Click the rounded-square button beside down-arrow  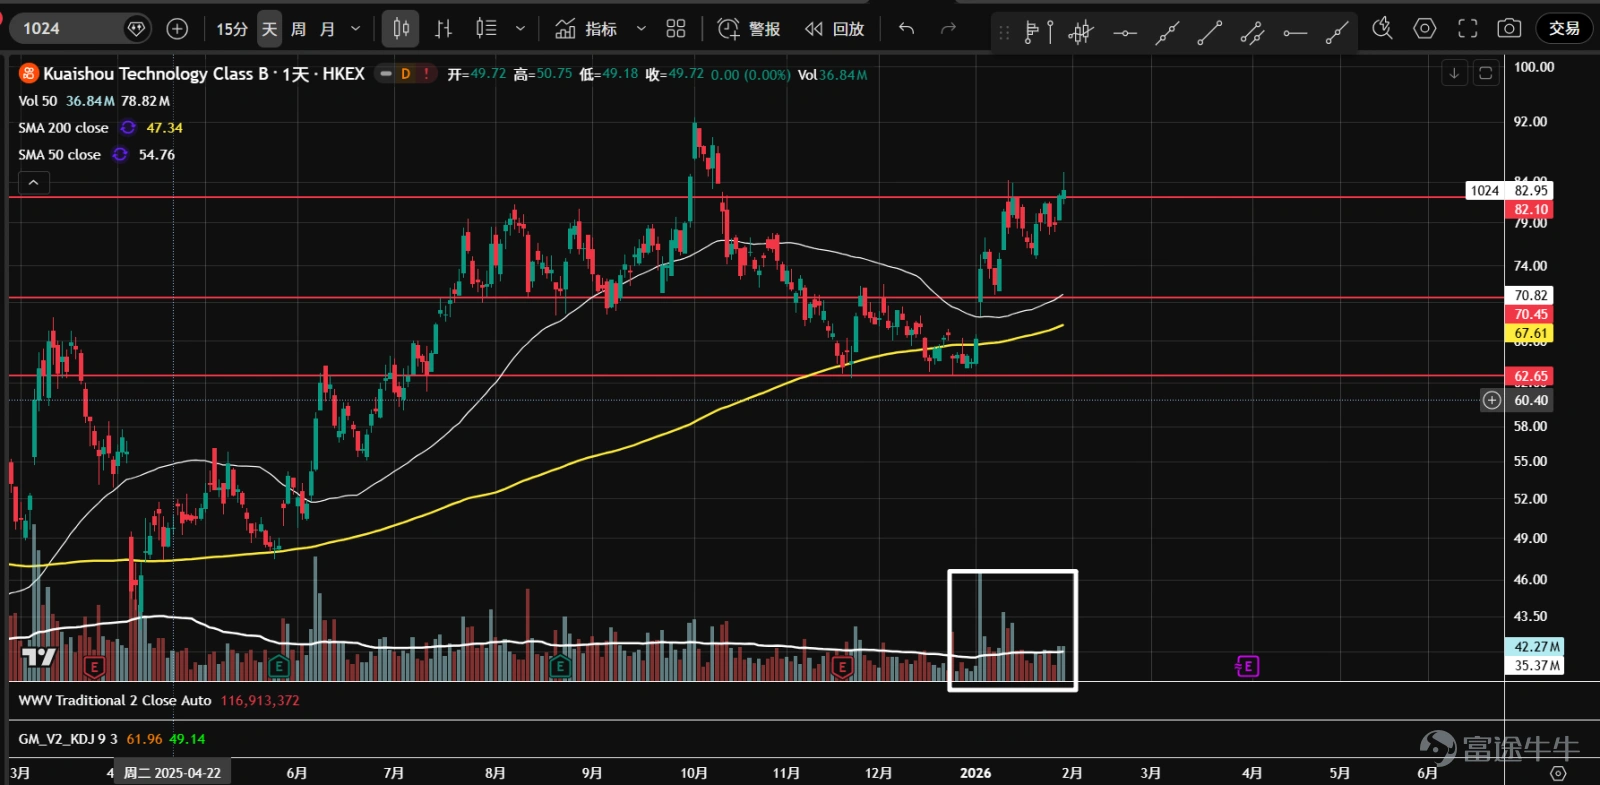coord(1486,73)
